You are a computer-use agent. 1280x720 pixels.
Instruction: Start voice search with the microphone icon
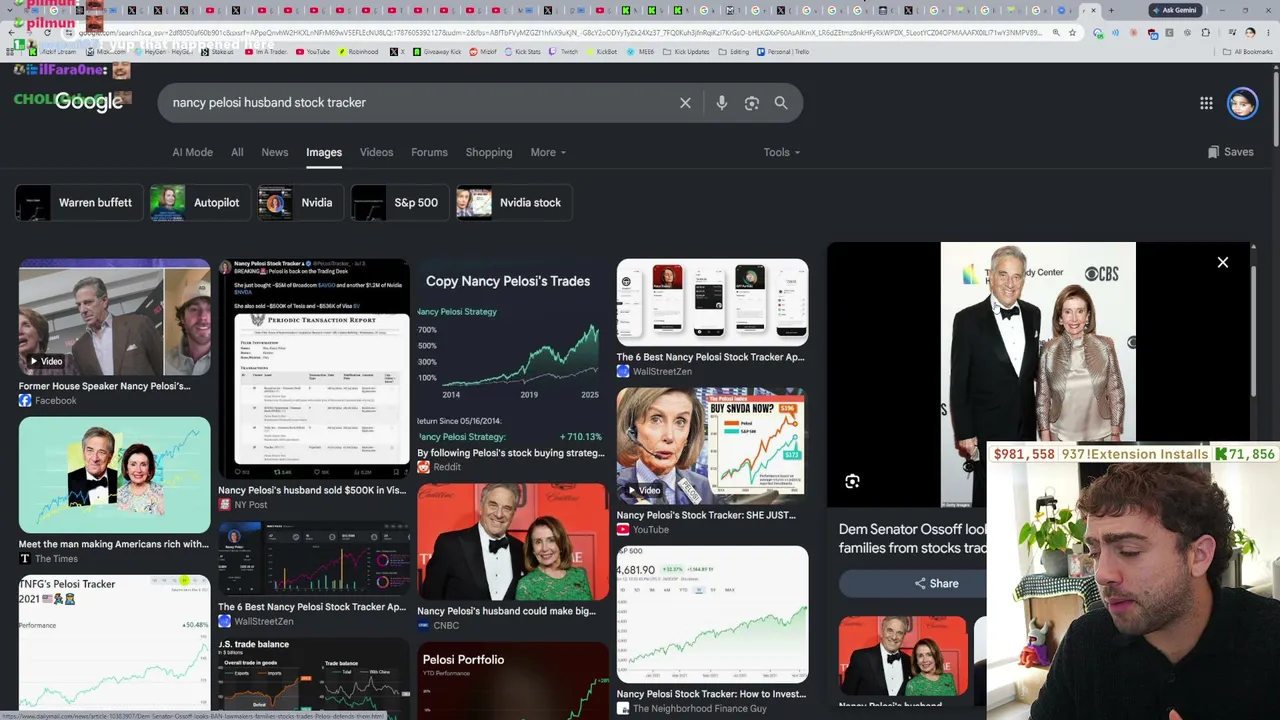pos(721,103)
